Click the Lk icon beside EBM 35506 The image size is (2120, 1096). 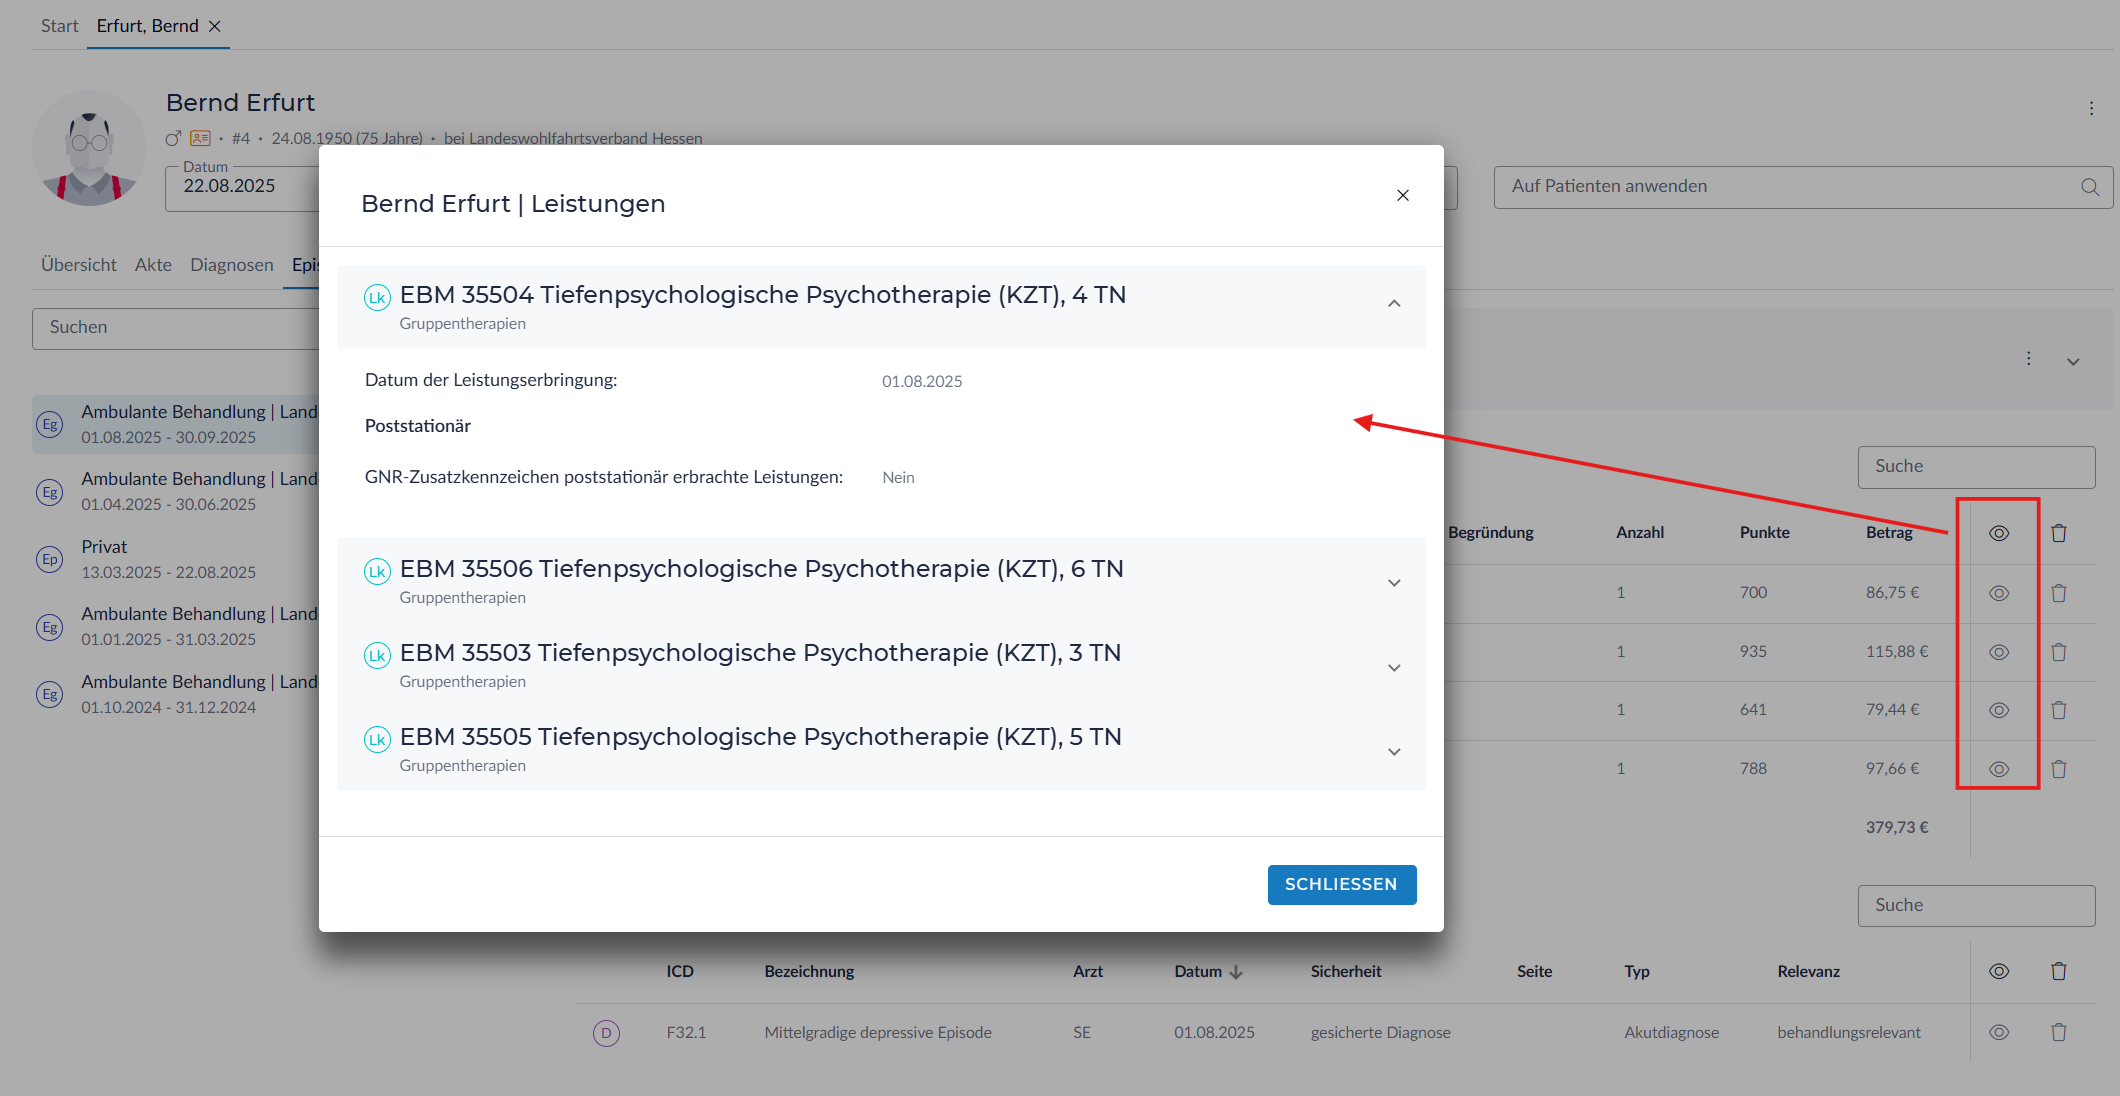coord(377,571)
